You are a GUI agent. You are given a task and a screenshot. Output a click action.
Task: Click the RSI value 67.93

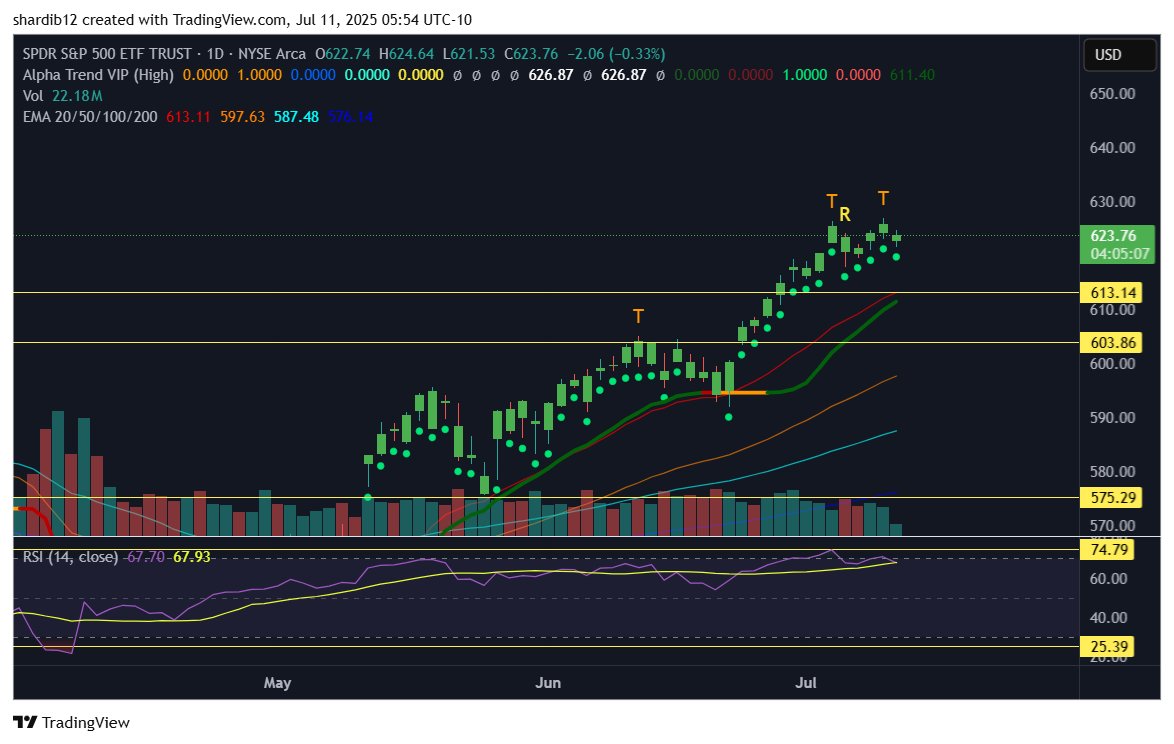pos(192,557)
